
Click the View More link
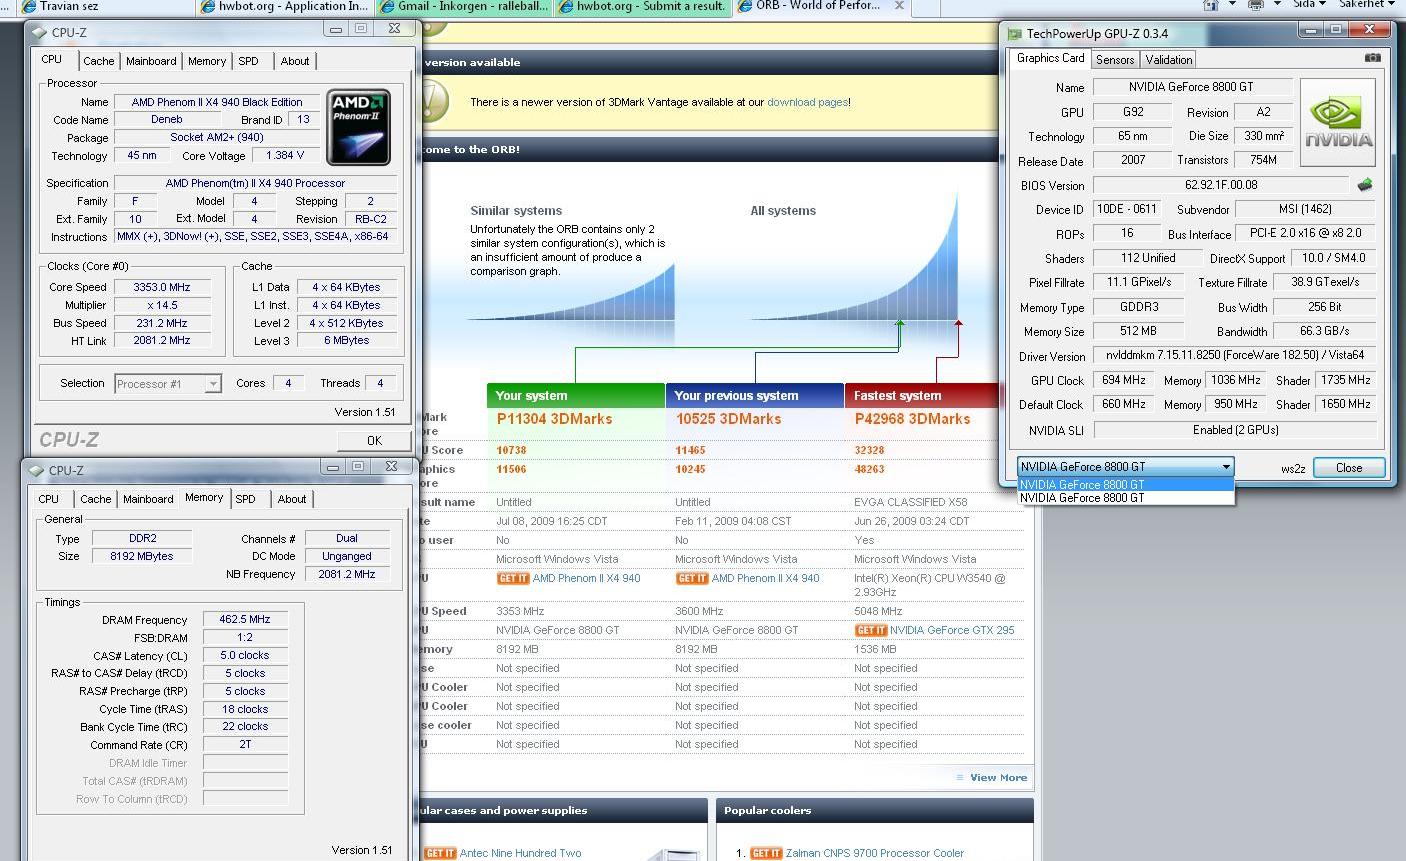(998, 778)
